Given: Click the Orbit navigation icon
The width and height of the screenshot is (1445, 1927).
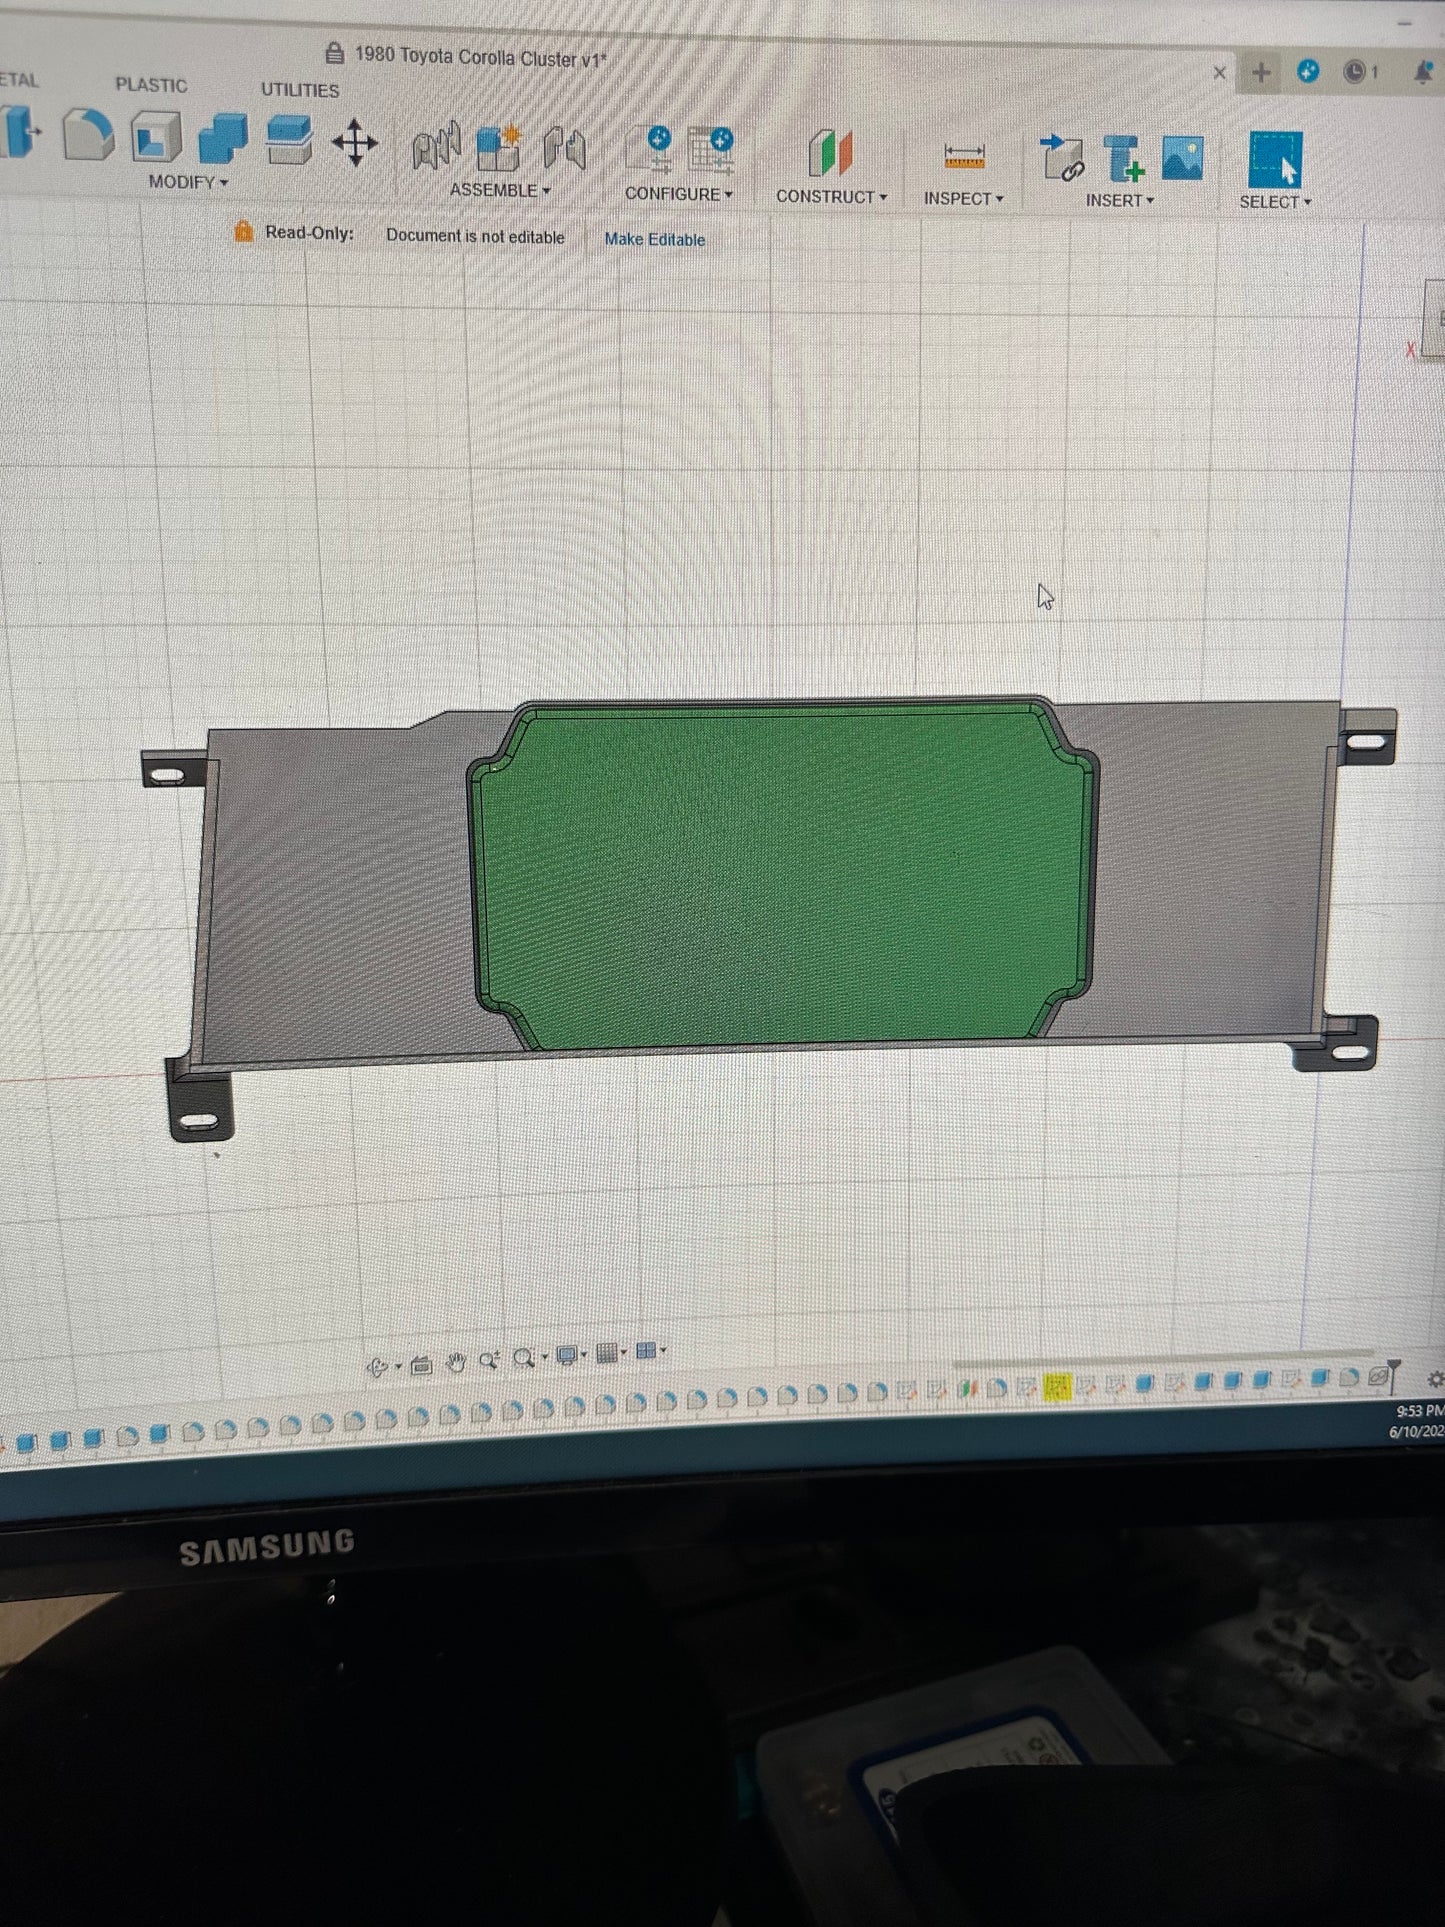Looking at the screenshot, I should pos(378,1366).
